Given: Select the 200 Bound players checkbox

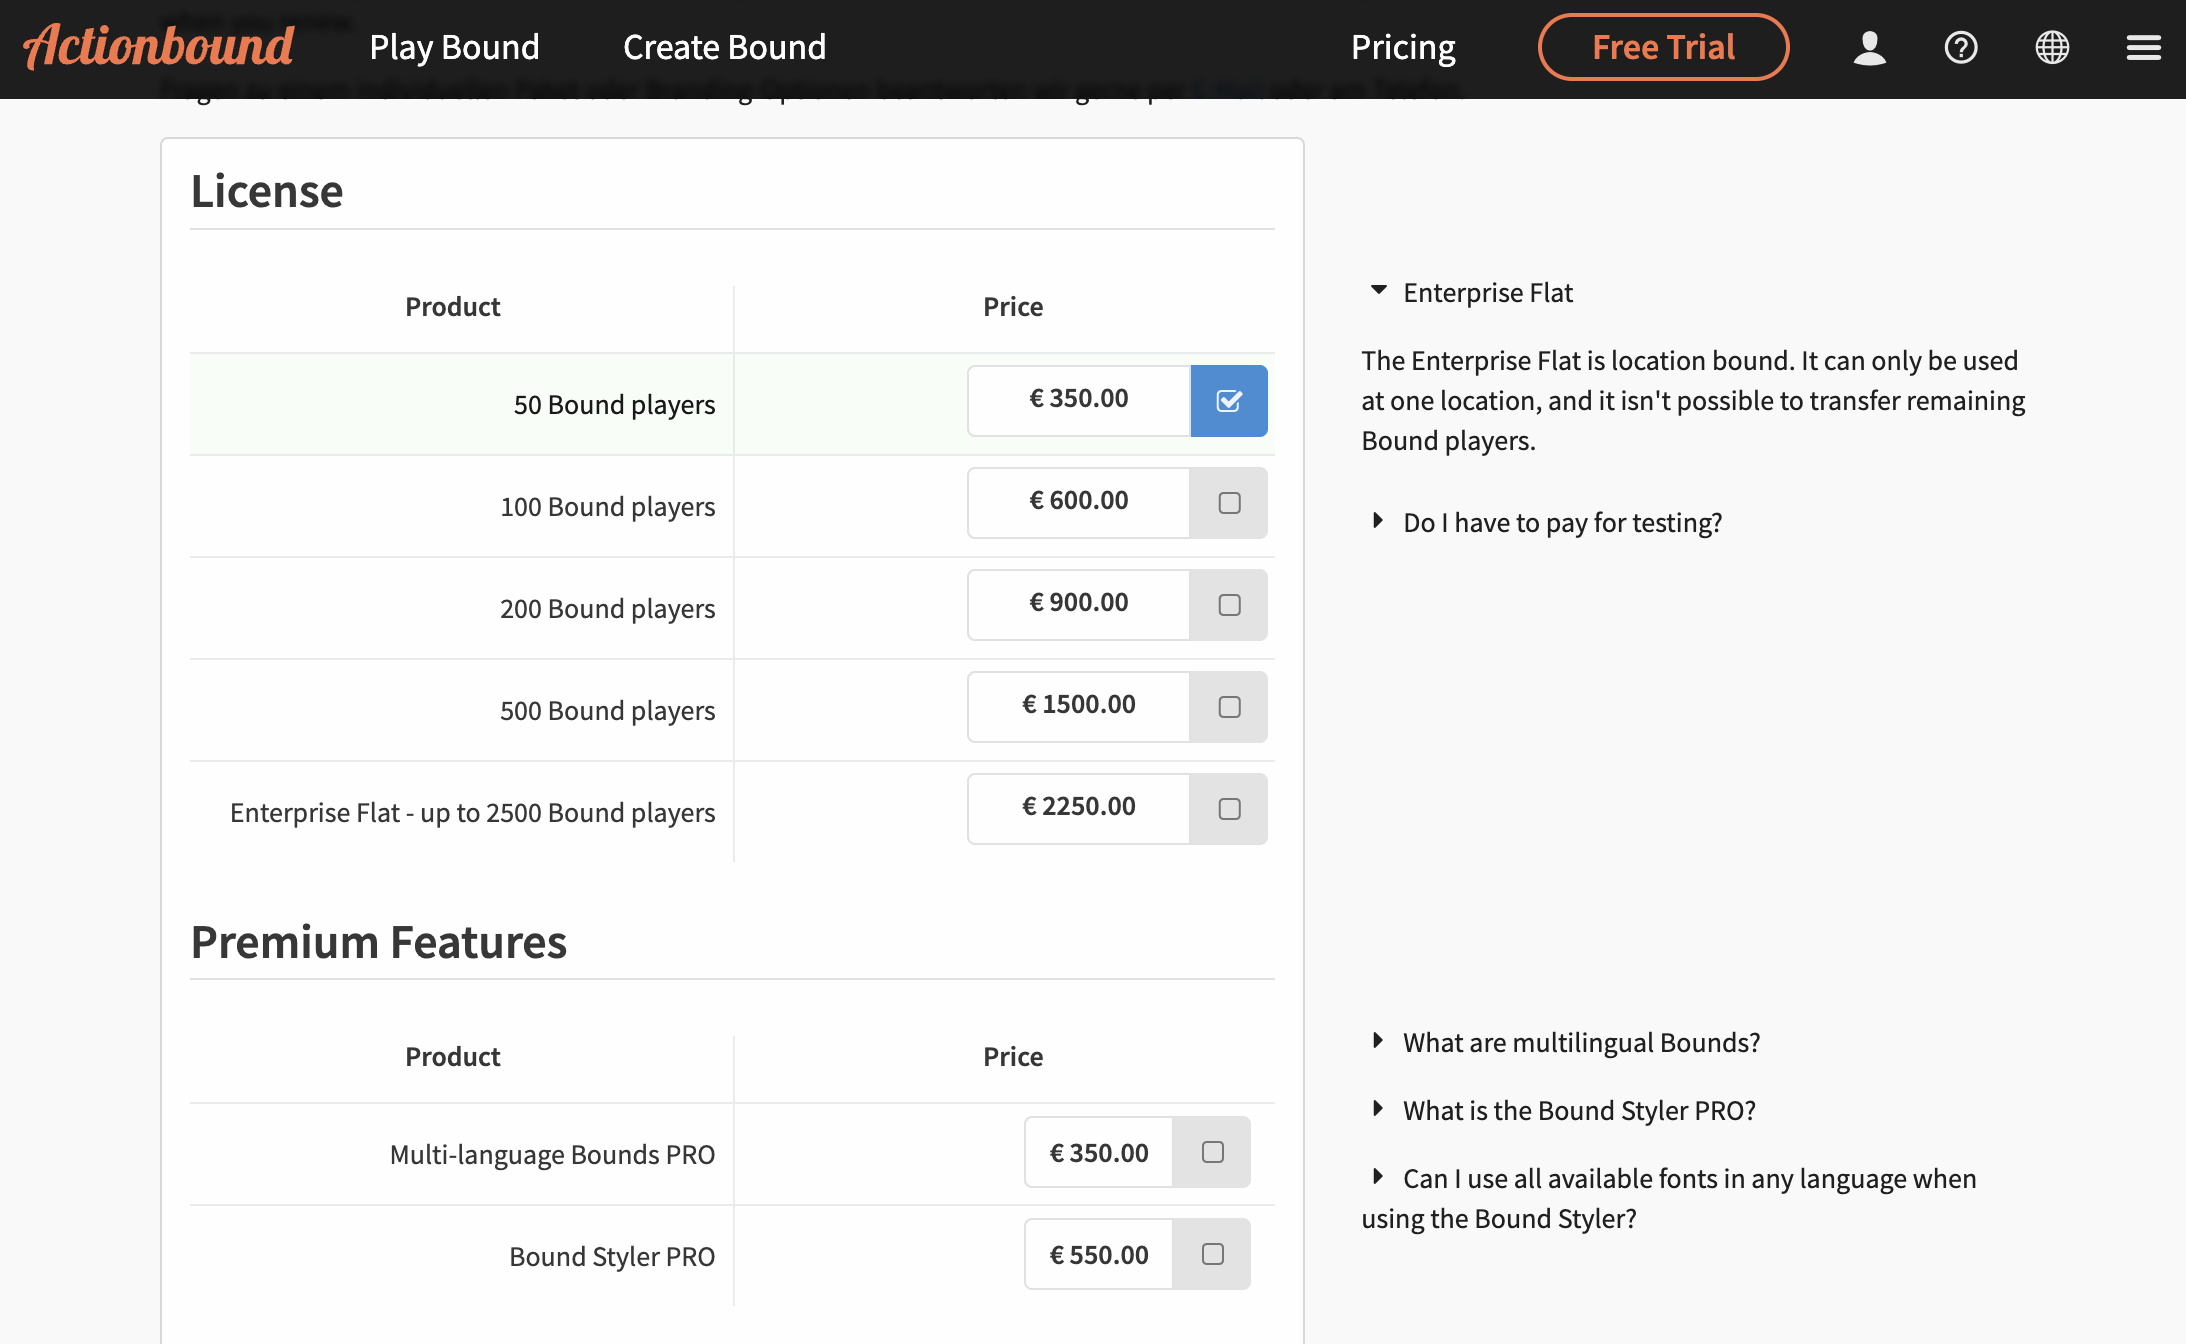Looking at the screenshot, I should [1229, 605].
